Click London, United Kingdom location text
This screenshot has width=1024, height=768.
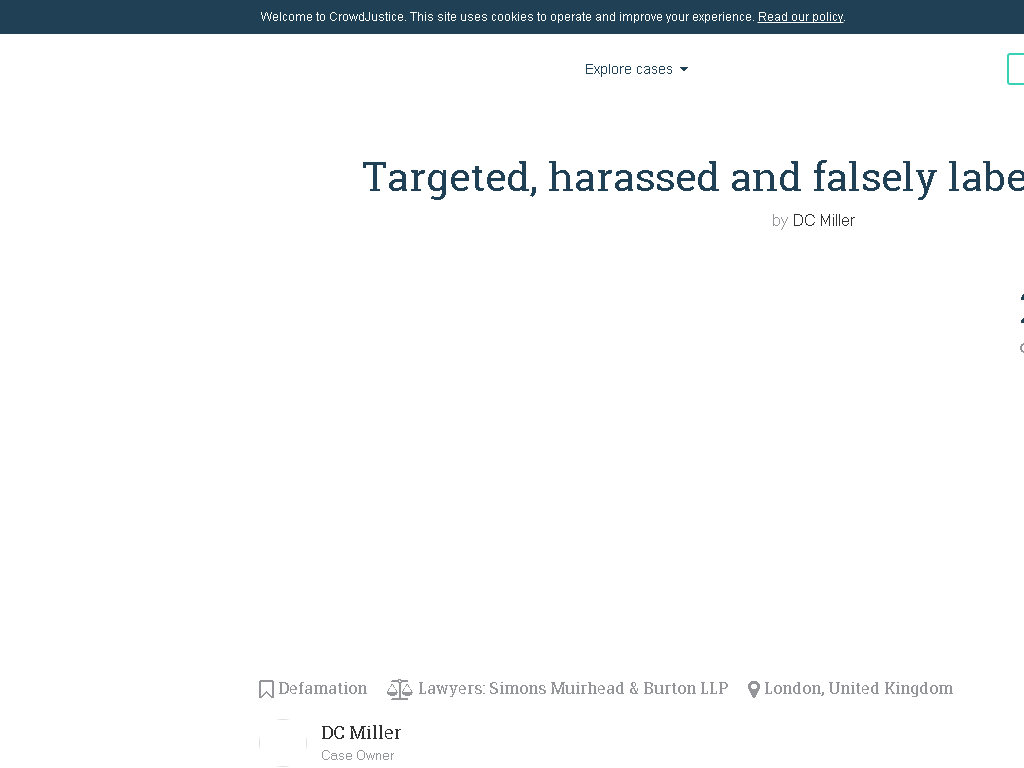pyautogui.click(x=858, y=688)
